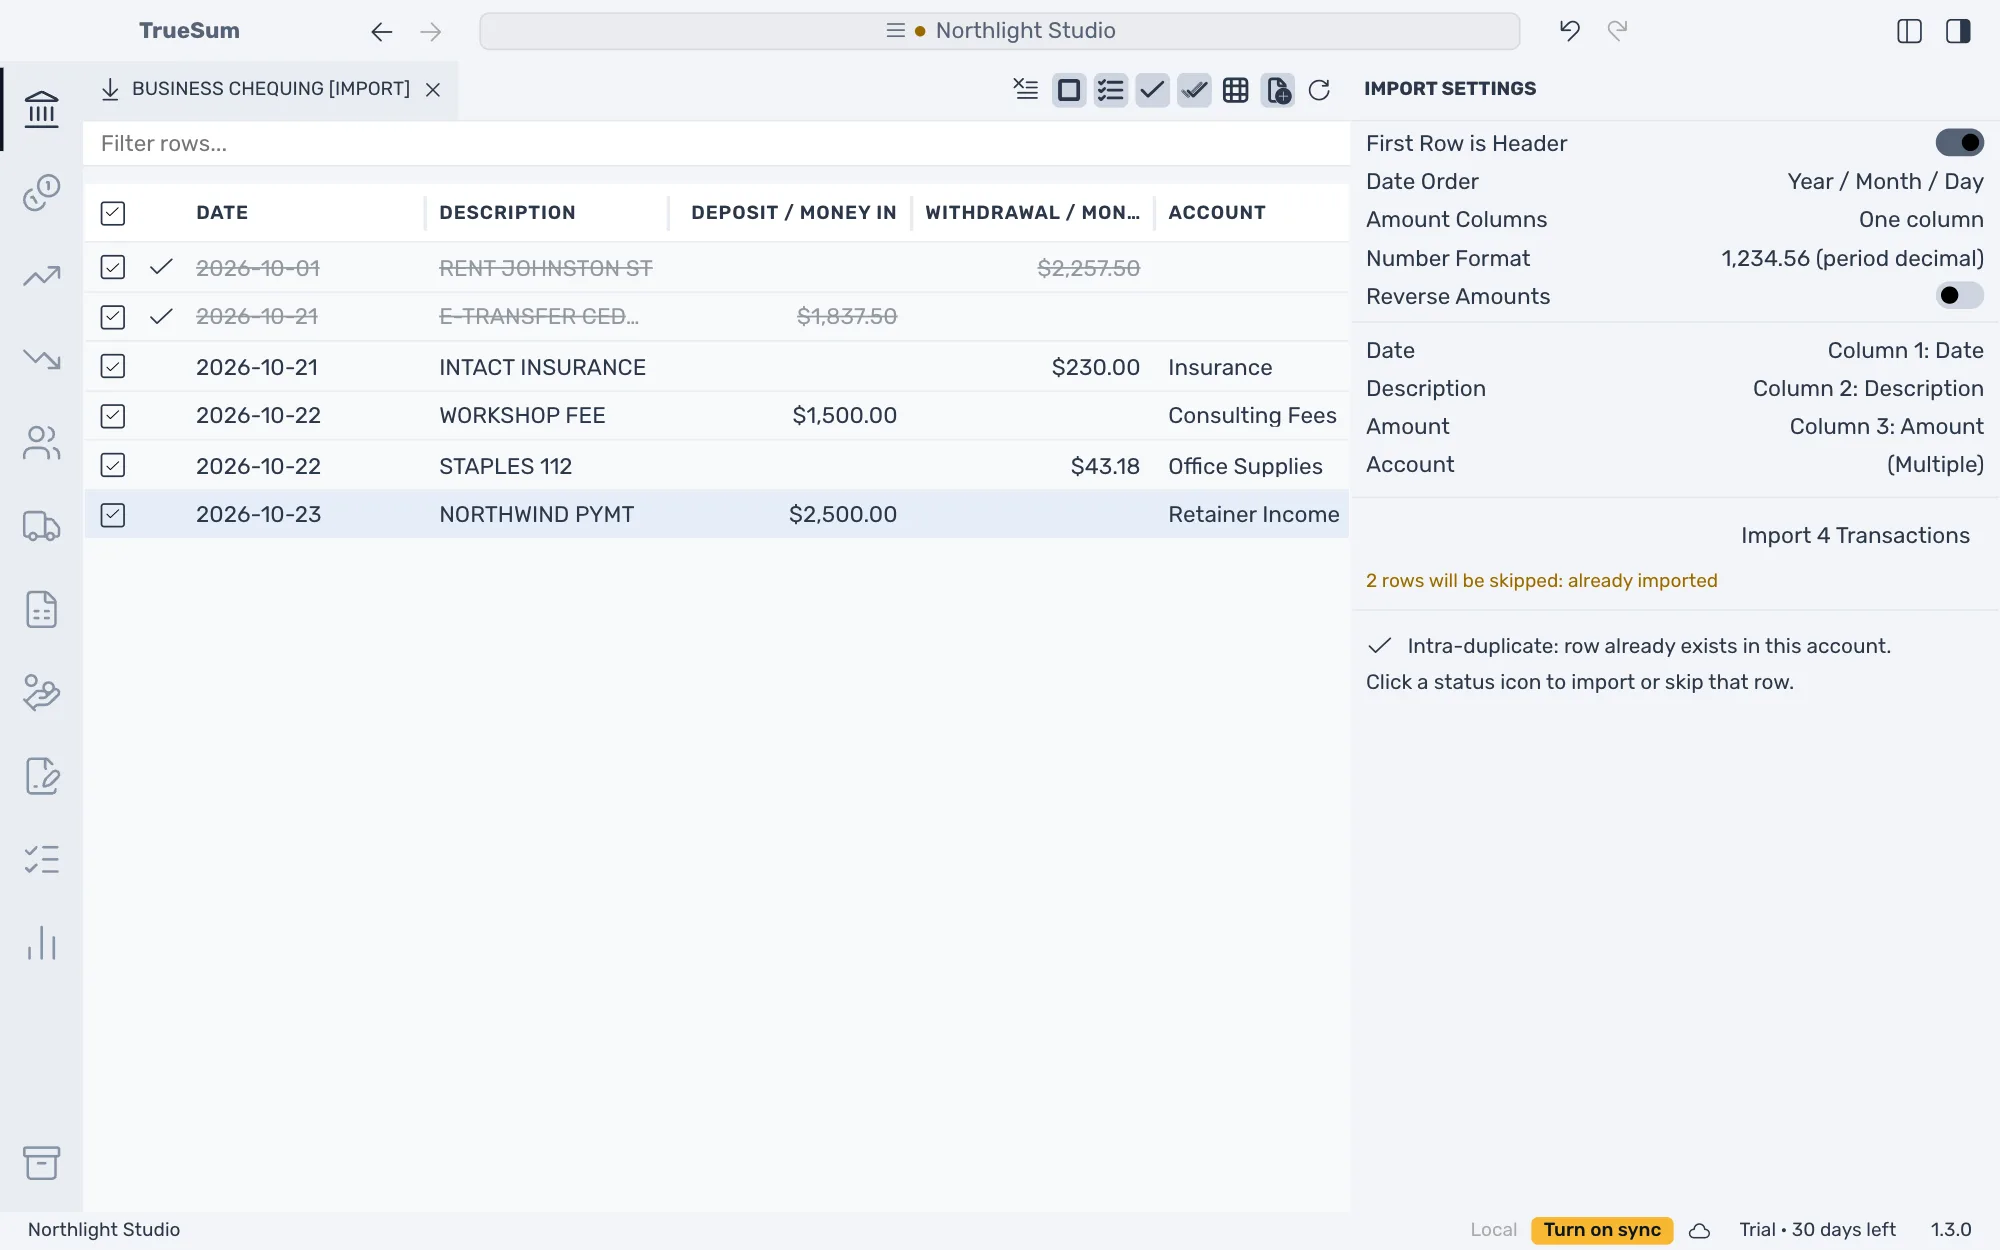Image resolution: width=2000 pixels, height=1250 pixels.
Task: Open the upward trending arrow sidebar icon
Action: pyautogui.click(x=41, y=276)
